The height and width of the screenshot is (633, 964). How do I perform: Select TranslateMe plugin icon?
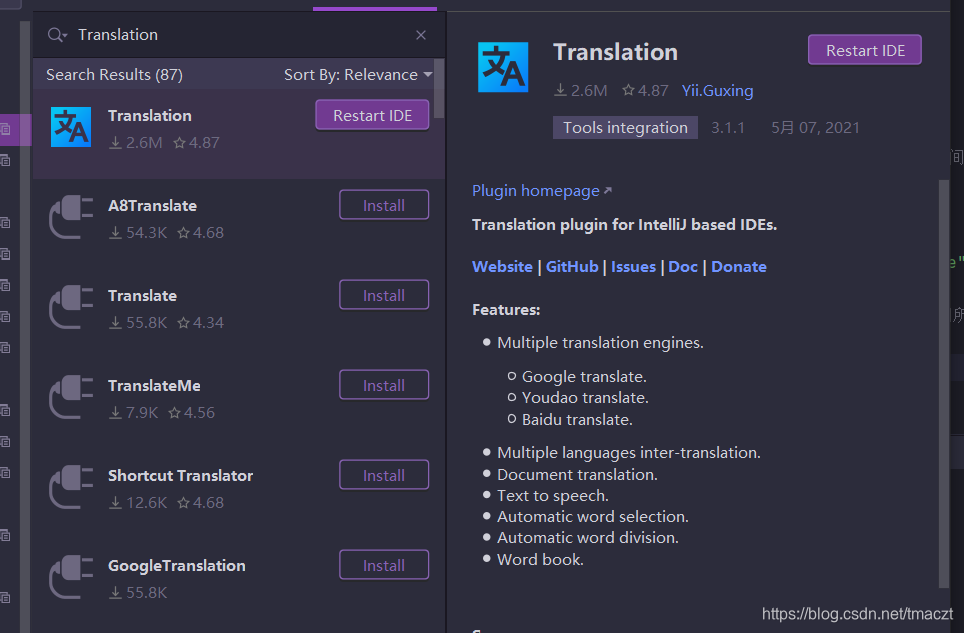[71, 397]
